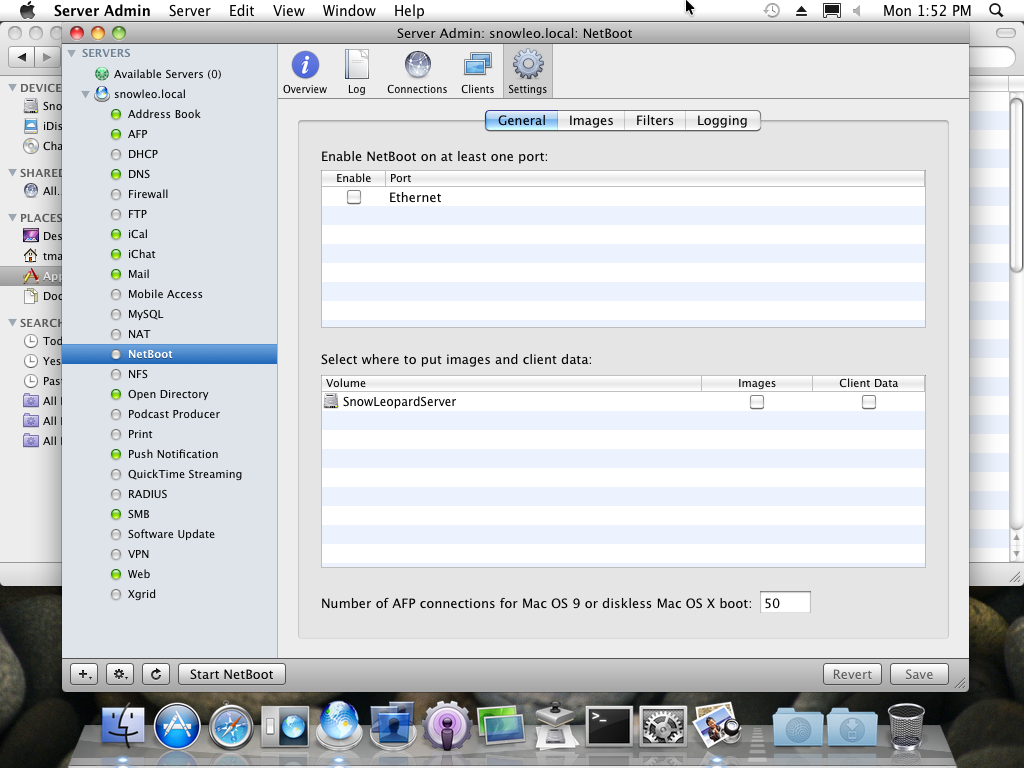This screenshot has height=768, width=1024.
Task: Select the AFP service in sidebar
Action: (x=170, y=134)
